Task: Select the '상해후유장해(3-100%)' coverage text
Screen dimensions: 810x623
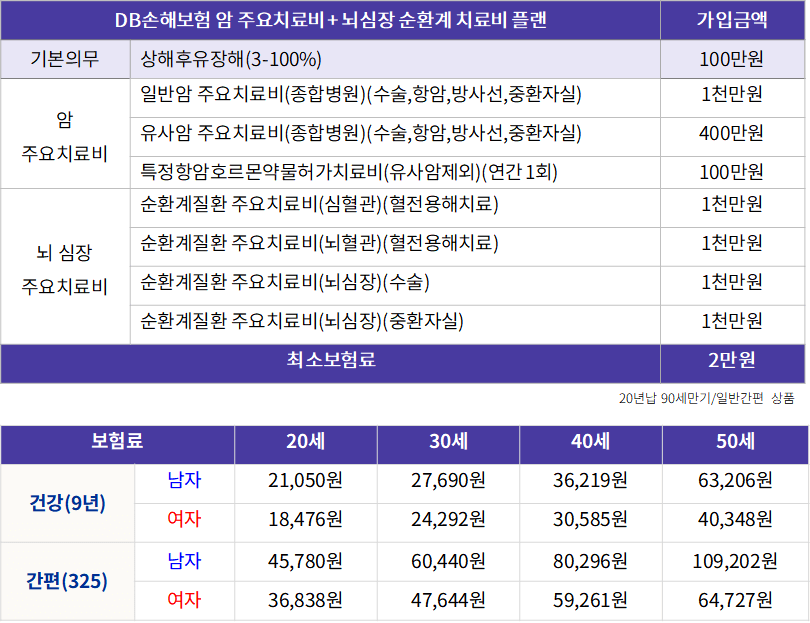Action: (x=231, y=59)
